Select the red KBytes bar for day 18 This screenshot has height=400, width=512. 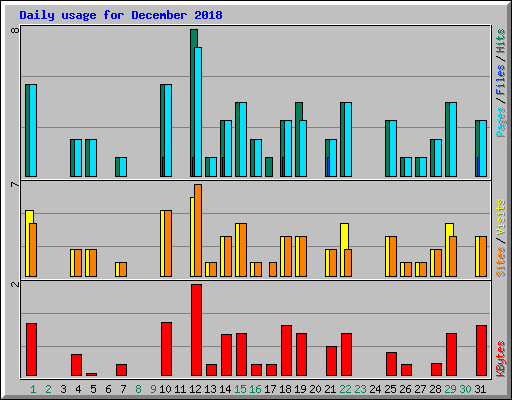coord(286,351)
